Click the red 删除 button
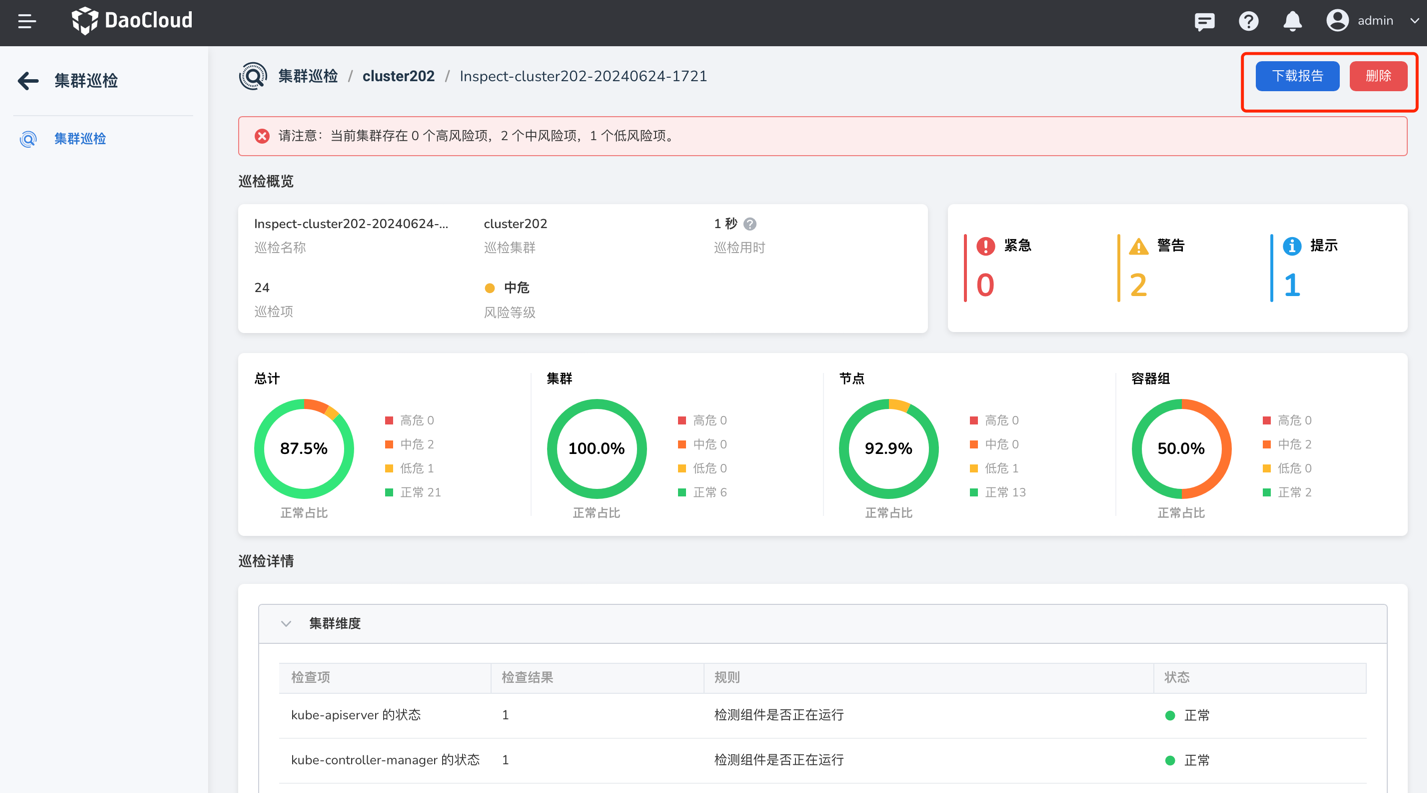 pos(1378,76)
